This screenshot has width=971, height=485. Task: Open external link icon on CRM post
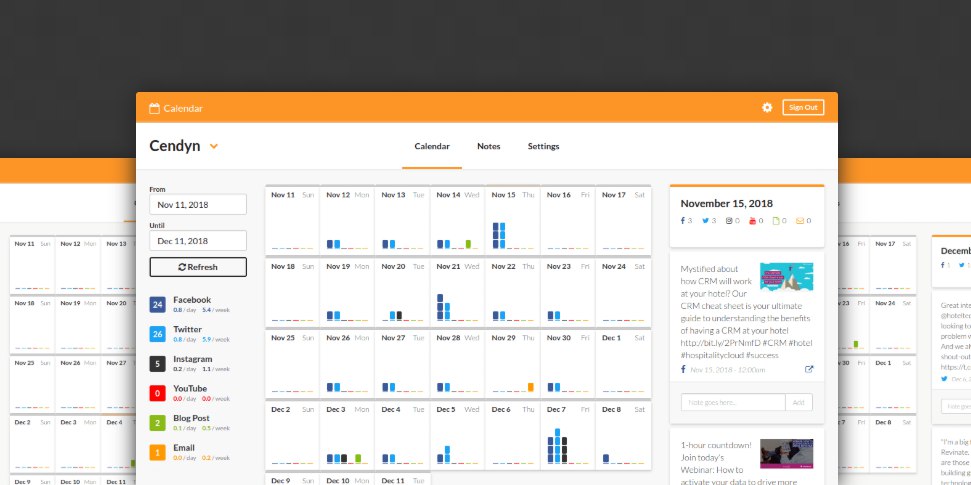point(809,370)
